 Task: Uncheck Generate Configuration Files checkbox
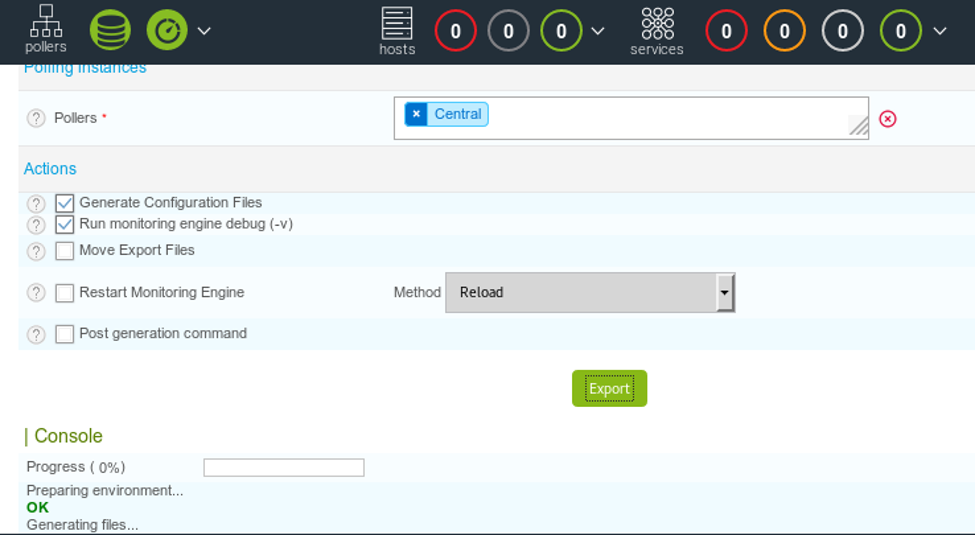pyautogui.click(x=65, y=203)
